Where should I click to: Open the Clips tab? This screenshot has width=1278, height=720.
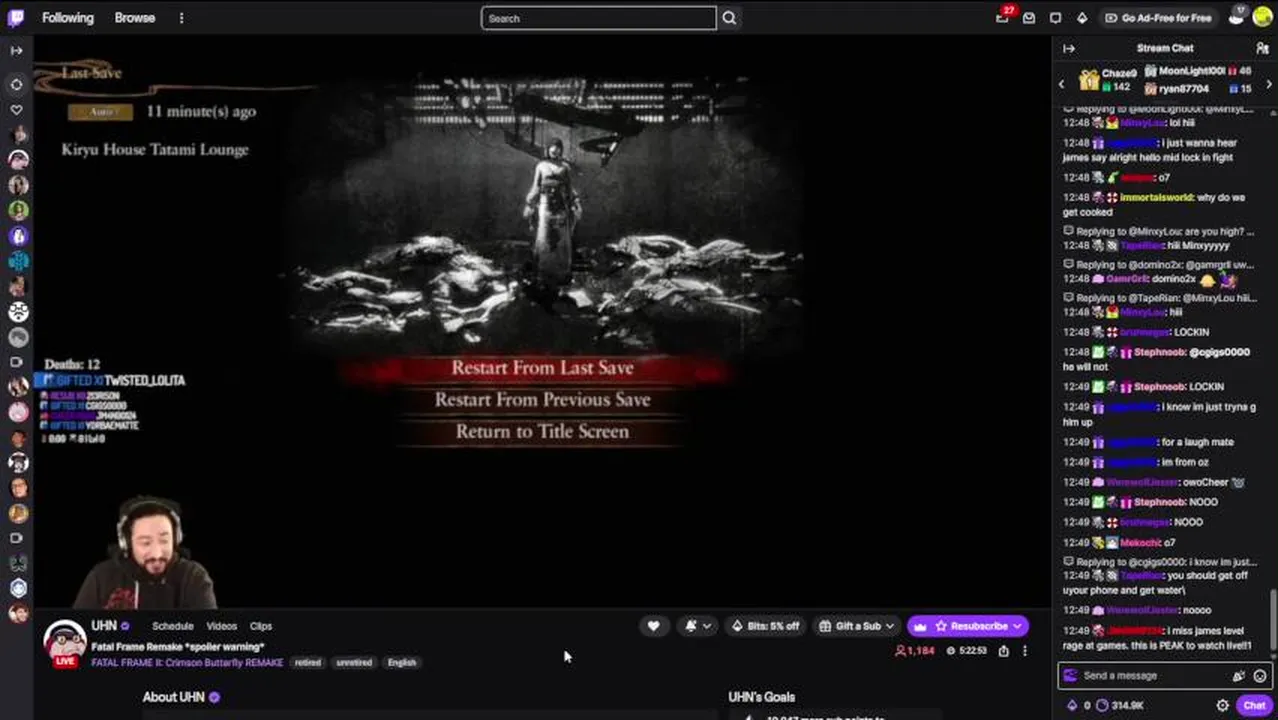261,626
